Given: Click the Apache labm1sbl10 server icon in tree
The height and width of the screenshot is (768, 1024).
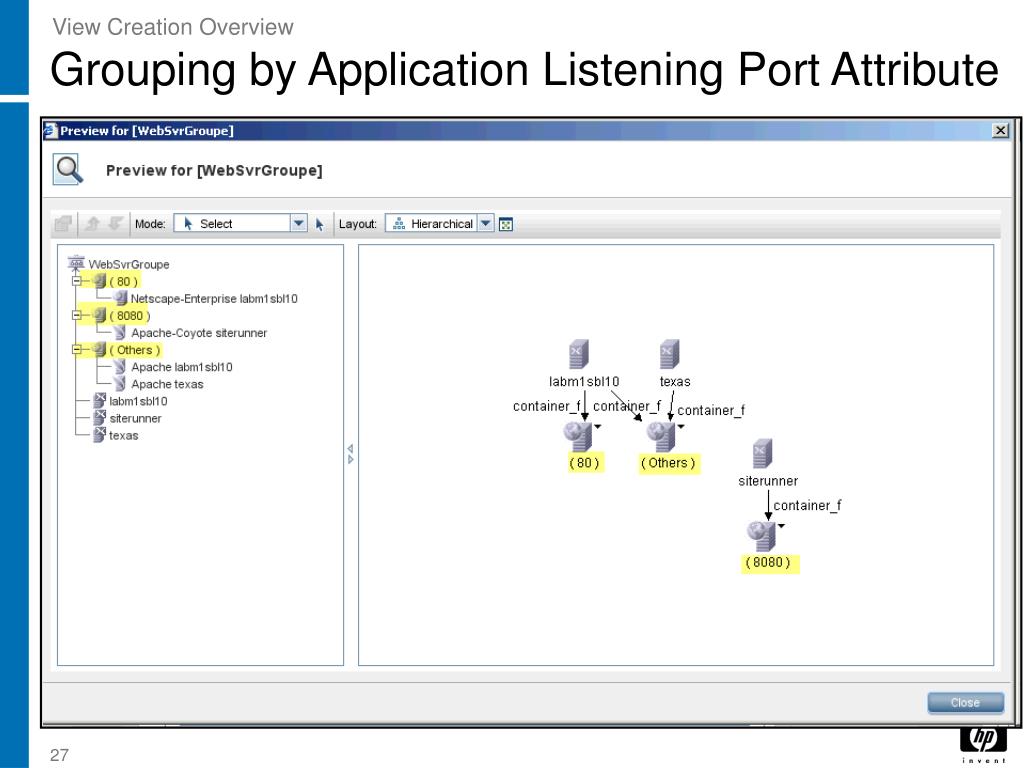Looking at the screenshot, I should click(120, 366).
